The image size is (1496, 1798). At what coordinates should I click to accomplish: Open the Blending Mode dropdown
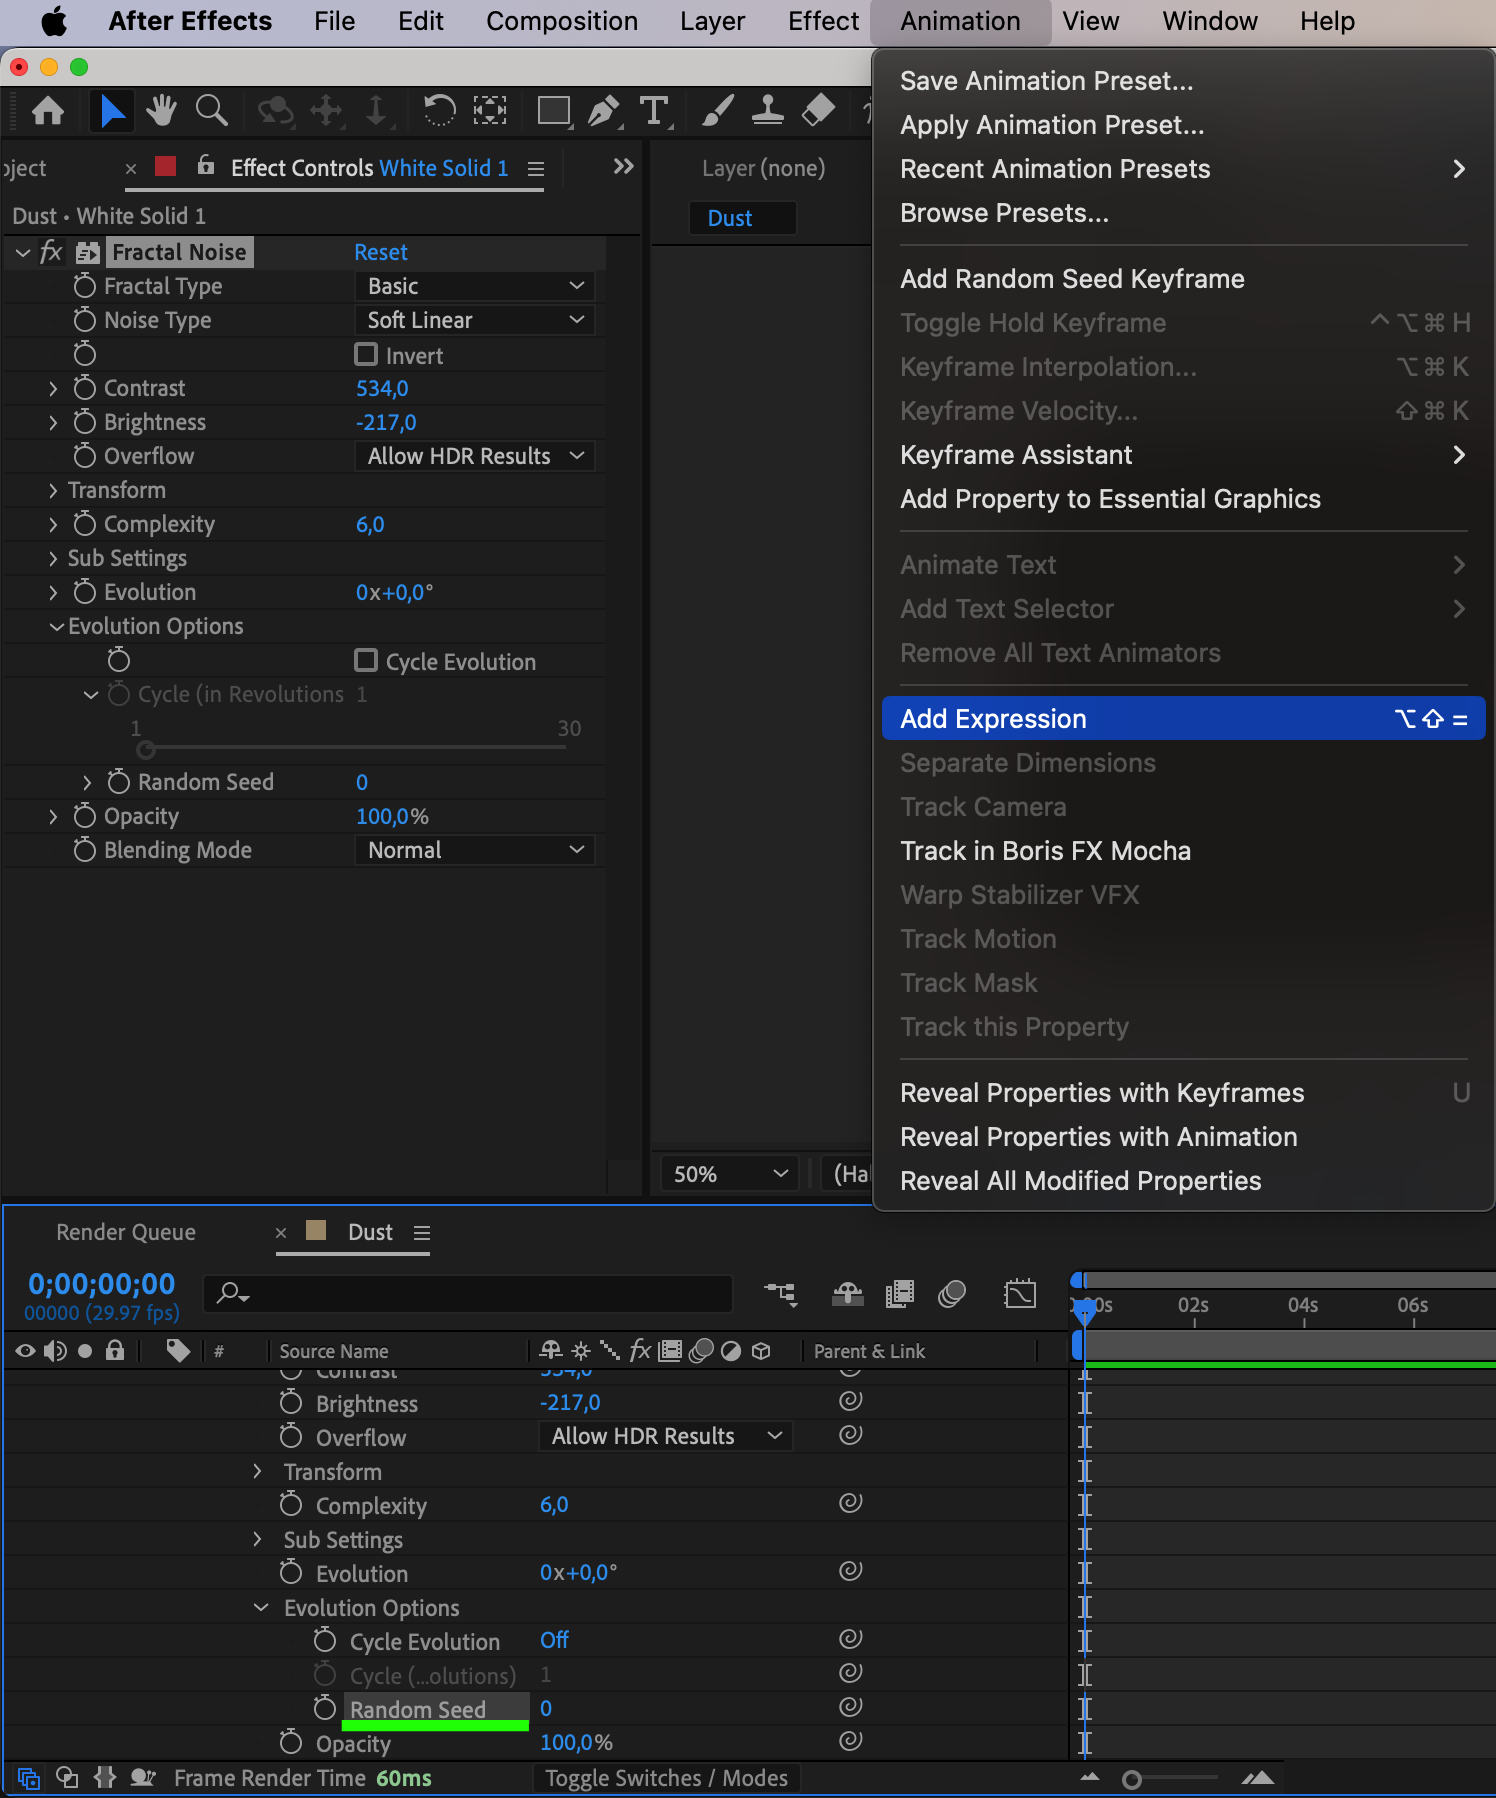(x=475, y=850)
